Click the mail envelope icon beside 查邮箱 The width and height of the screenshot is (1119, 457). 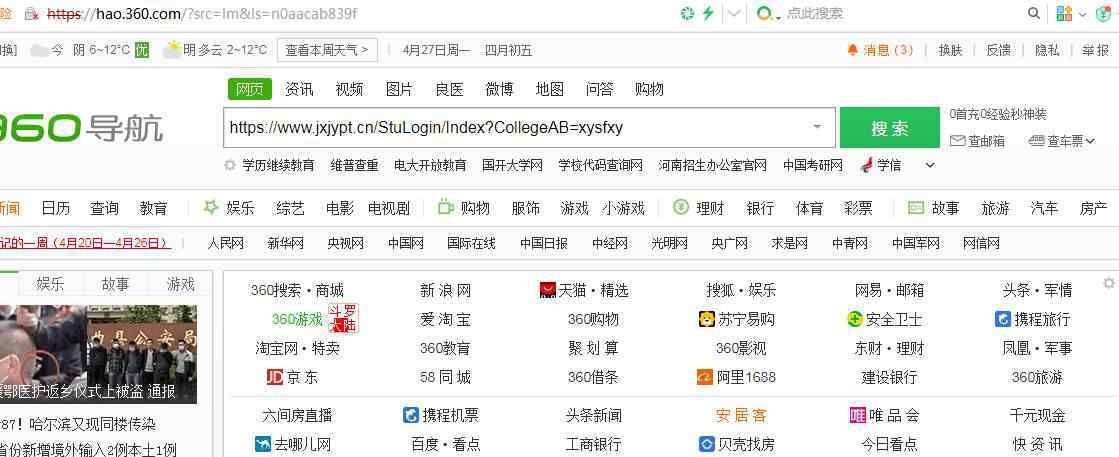pos(957,141)
